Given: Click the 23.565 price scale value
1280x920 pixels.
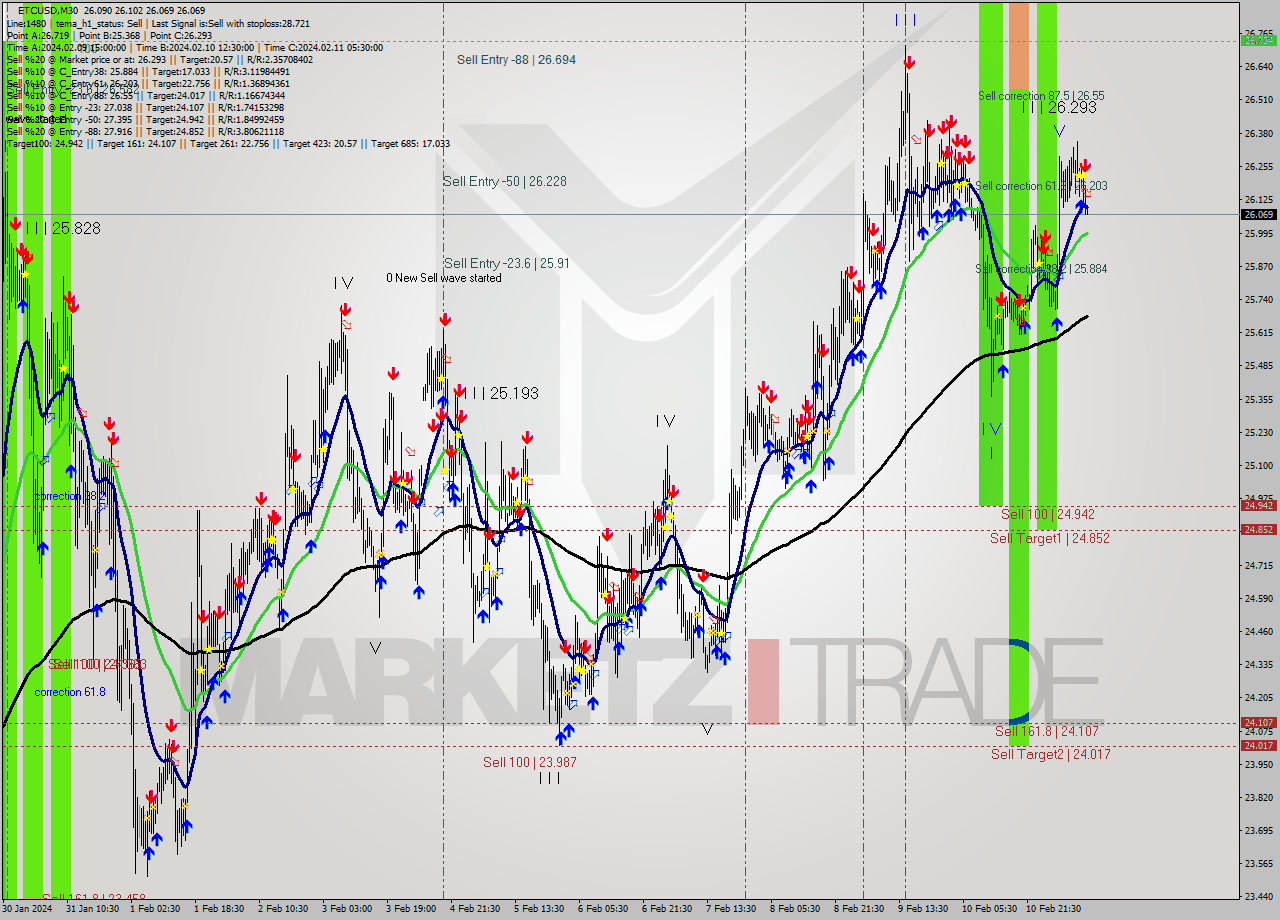Looking at the screenshot, I should coord(1258,863).
